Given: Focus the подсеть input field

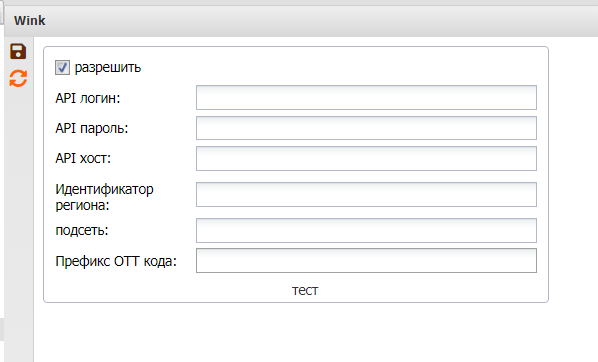Looking at the screenshot, I should (366, 230).
